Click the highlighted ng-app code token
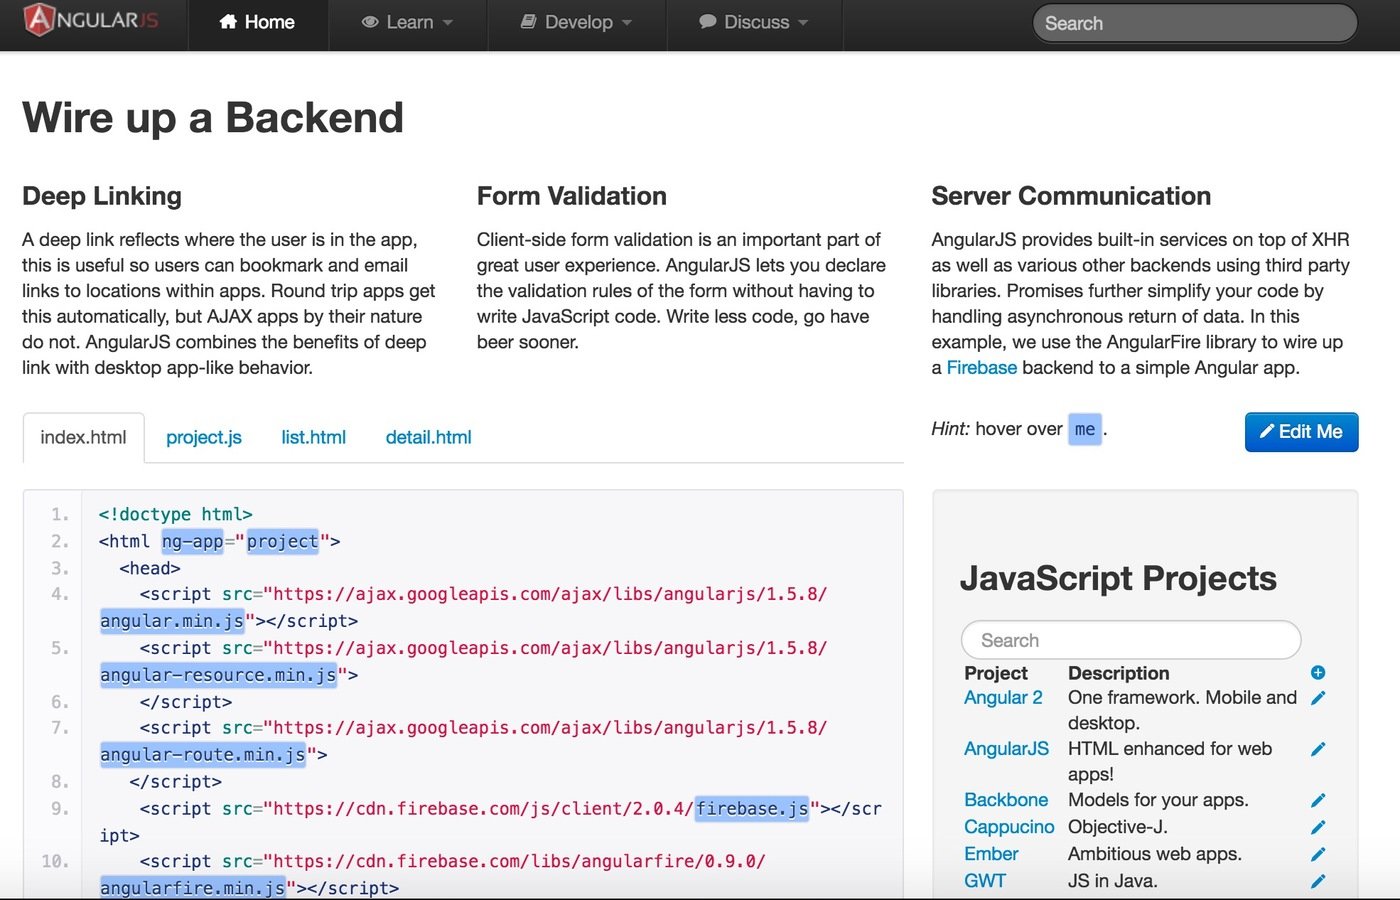Viewport: 1400px width, 900px height. pos(192,541)
